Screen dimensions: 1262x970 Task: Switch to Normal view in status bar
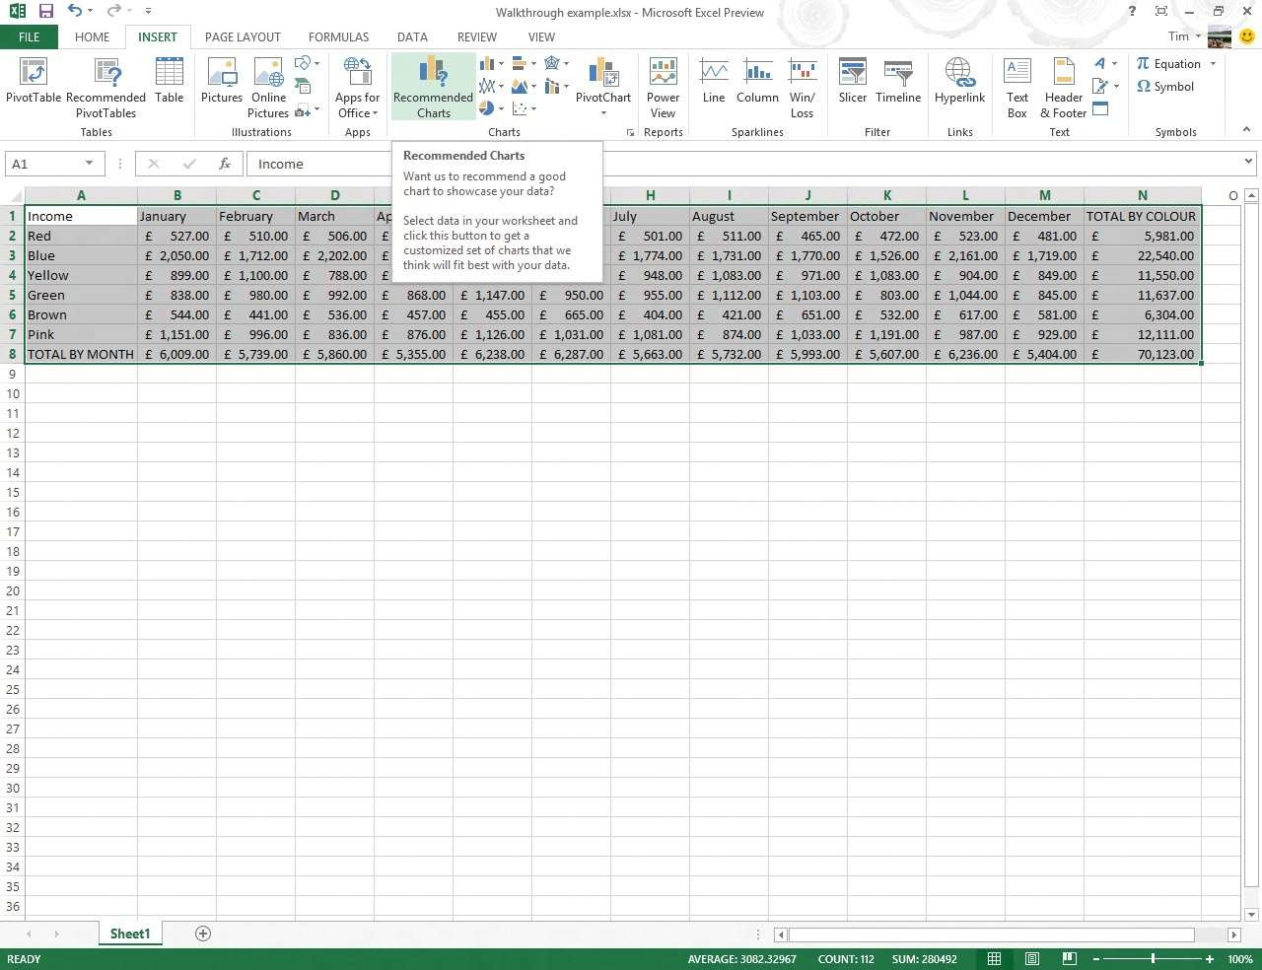pyautogui.click(x=995, y=958)
